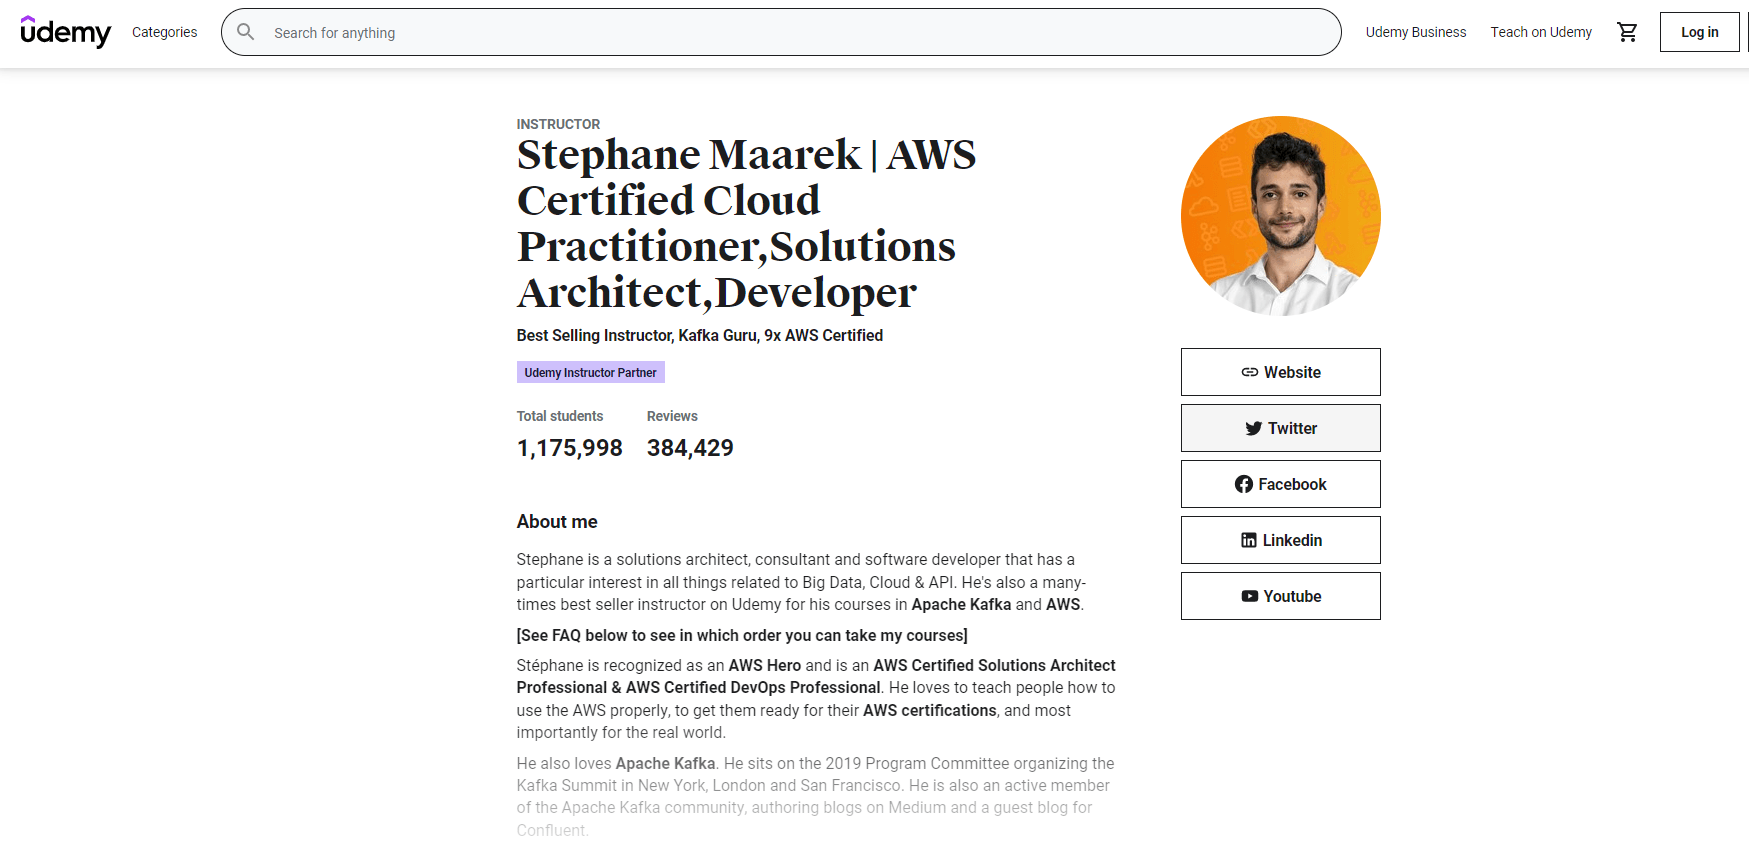The image size is (1749, 845).
Task: Click the Website chain-link icon
Action: click(1249, 372)
